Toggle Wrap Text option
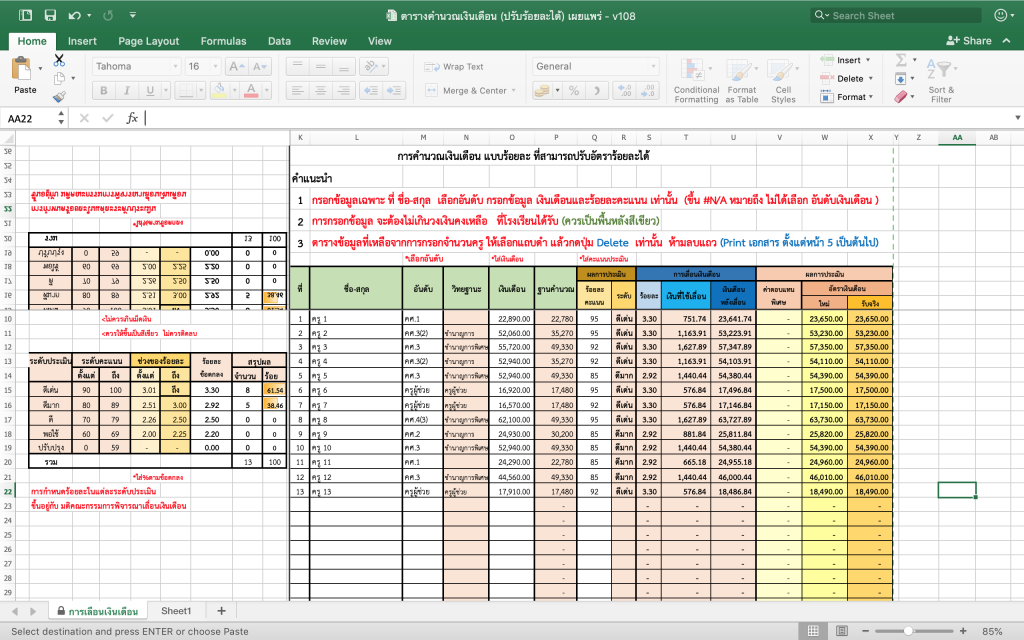This screenshot has height=640, width=1024. pyautogui.click(x=455, y=67)
